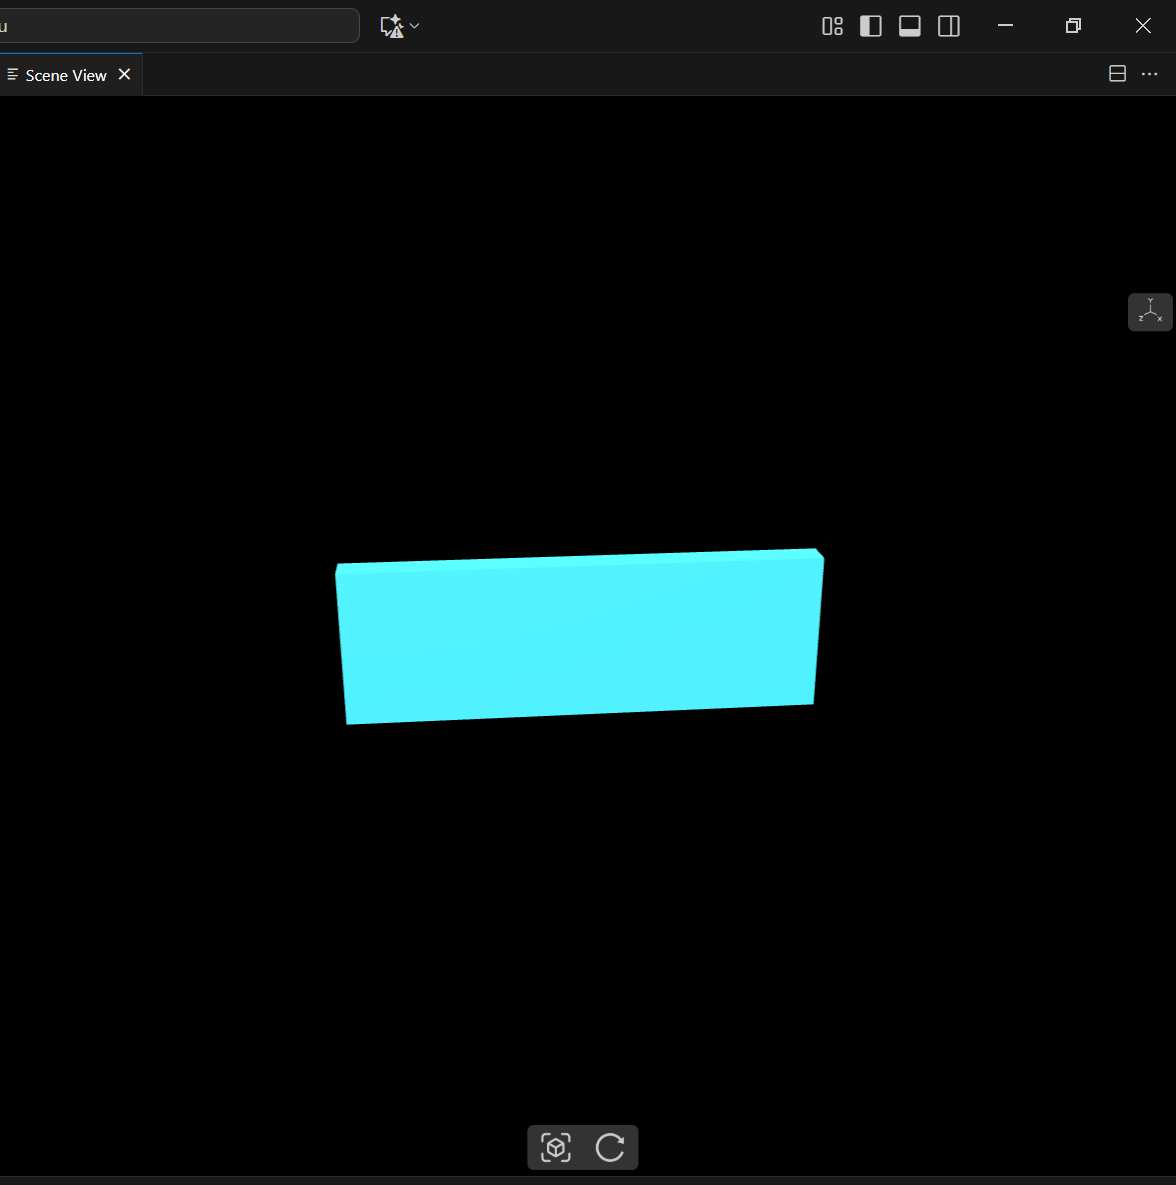The image size is (1176, 1185).
Task: Close the application window
Action: point(1143,26)
